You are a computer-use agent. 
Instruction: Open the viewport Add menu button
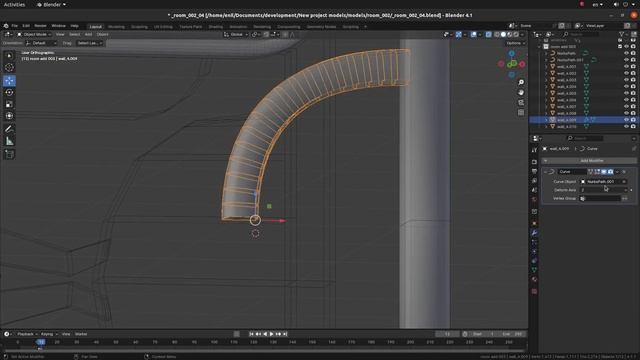pyautogui.click(x=88, y=35)
